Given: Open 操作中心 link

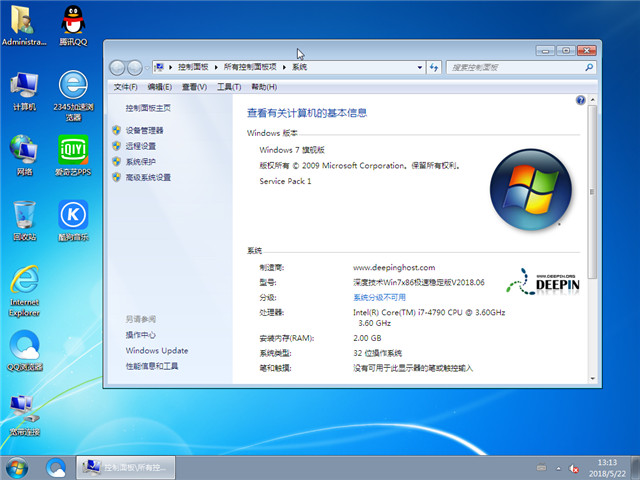Looking at the screenshot, I should 140,335.
